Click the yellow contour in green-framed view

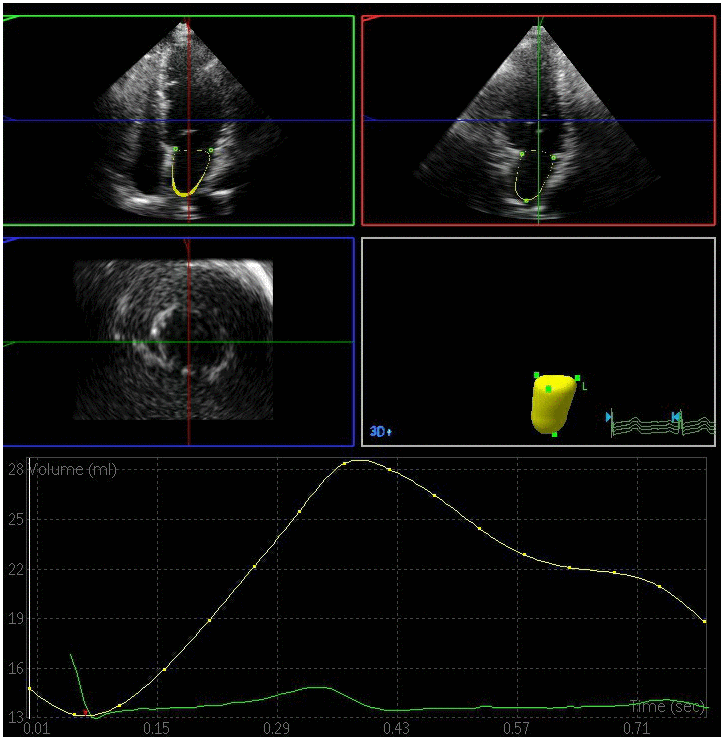(181, 189)
